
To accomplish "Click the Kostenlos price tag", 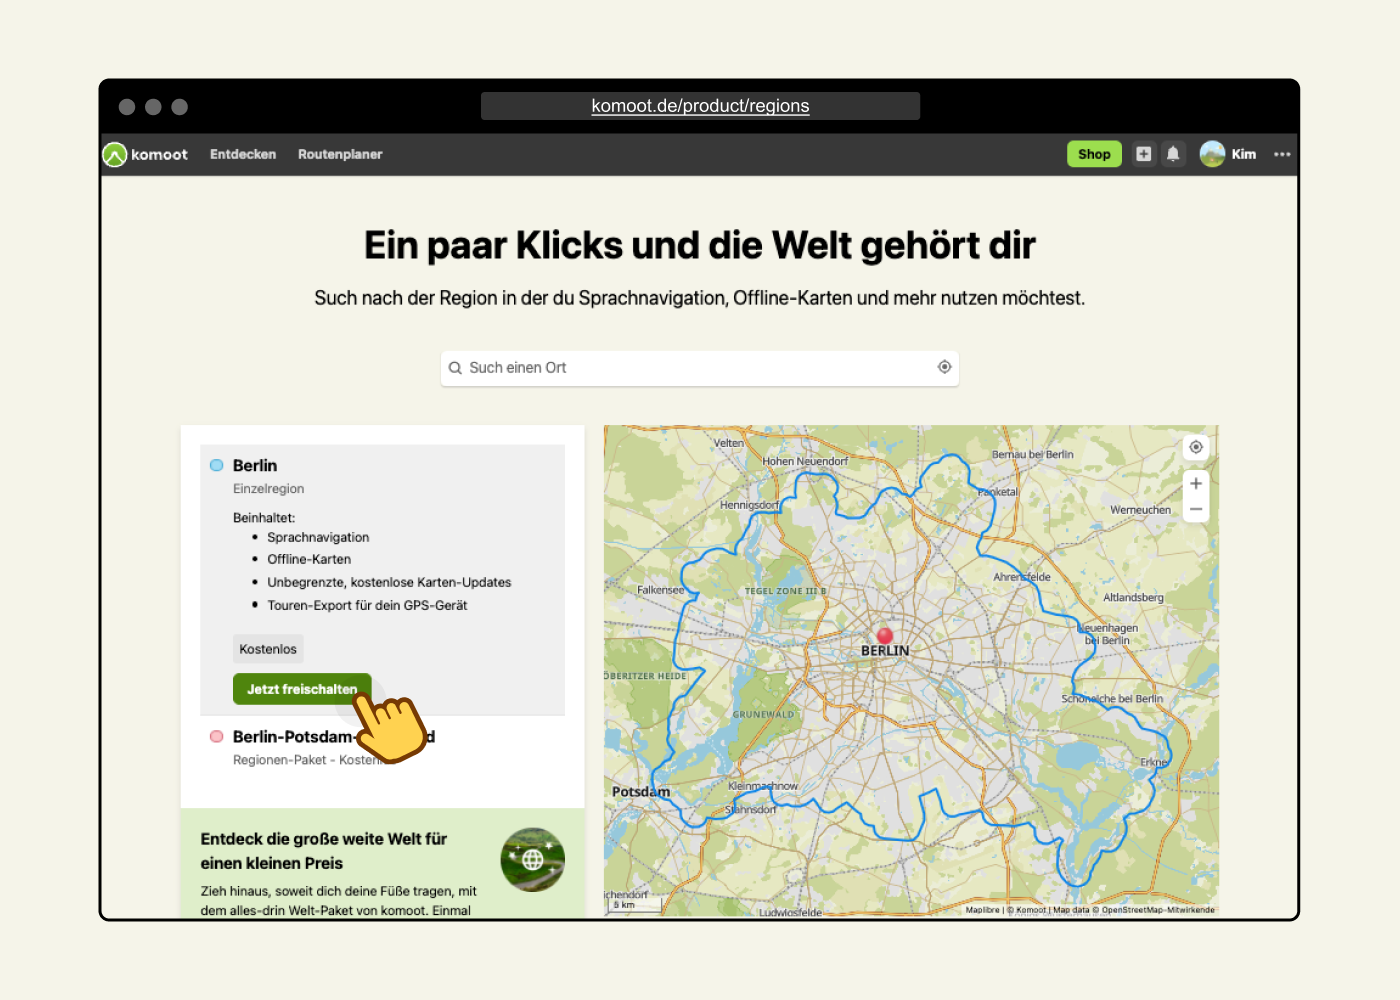I will point(268,649).
